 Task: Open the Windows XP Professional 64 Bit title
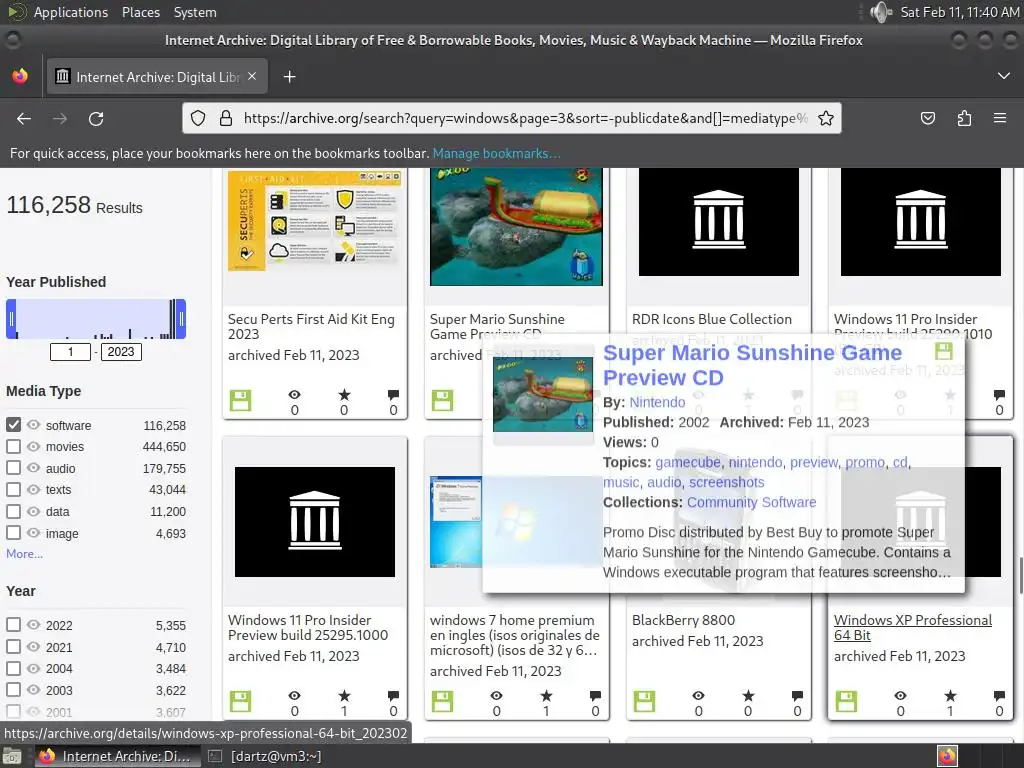click(912, 628)
